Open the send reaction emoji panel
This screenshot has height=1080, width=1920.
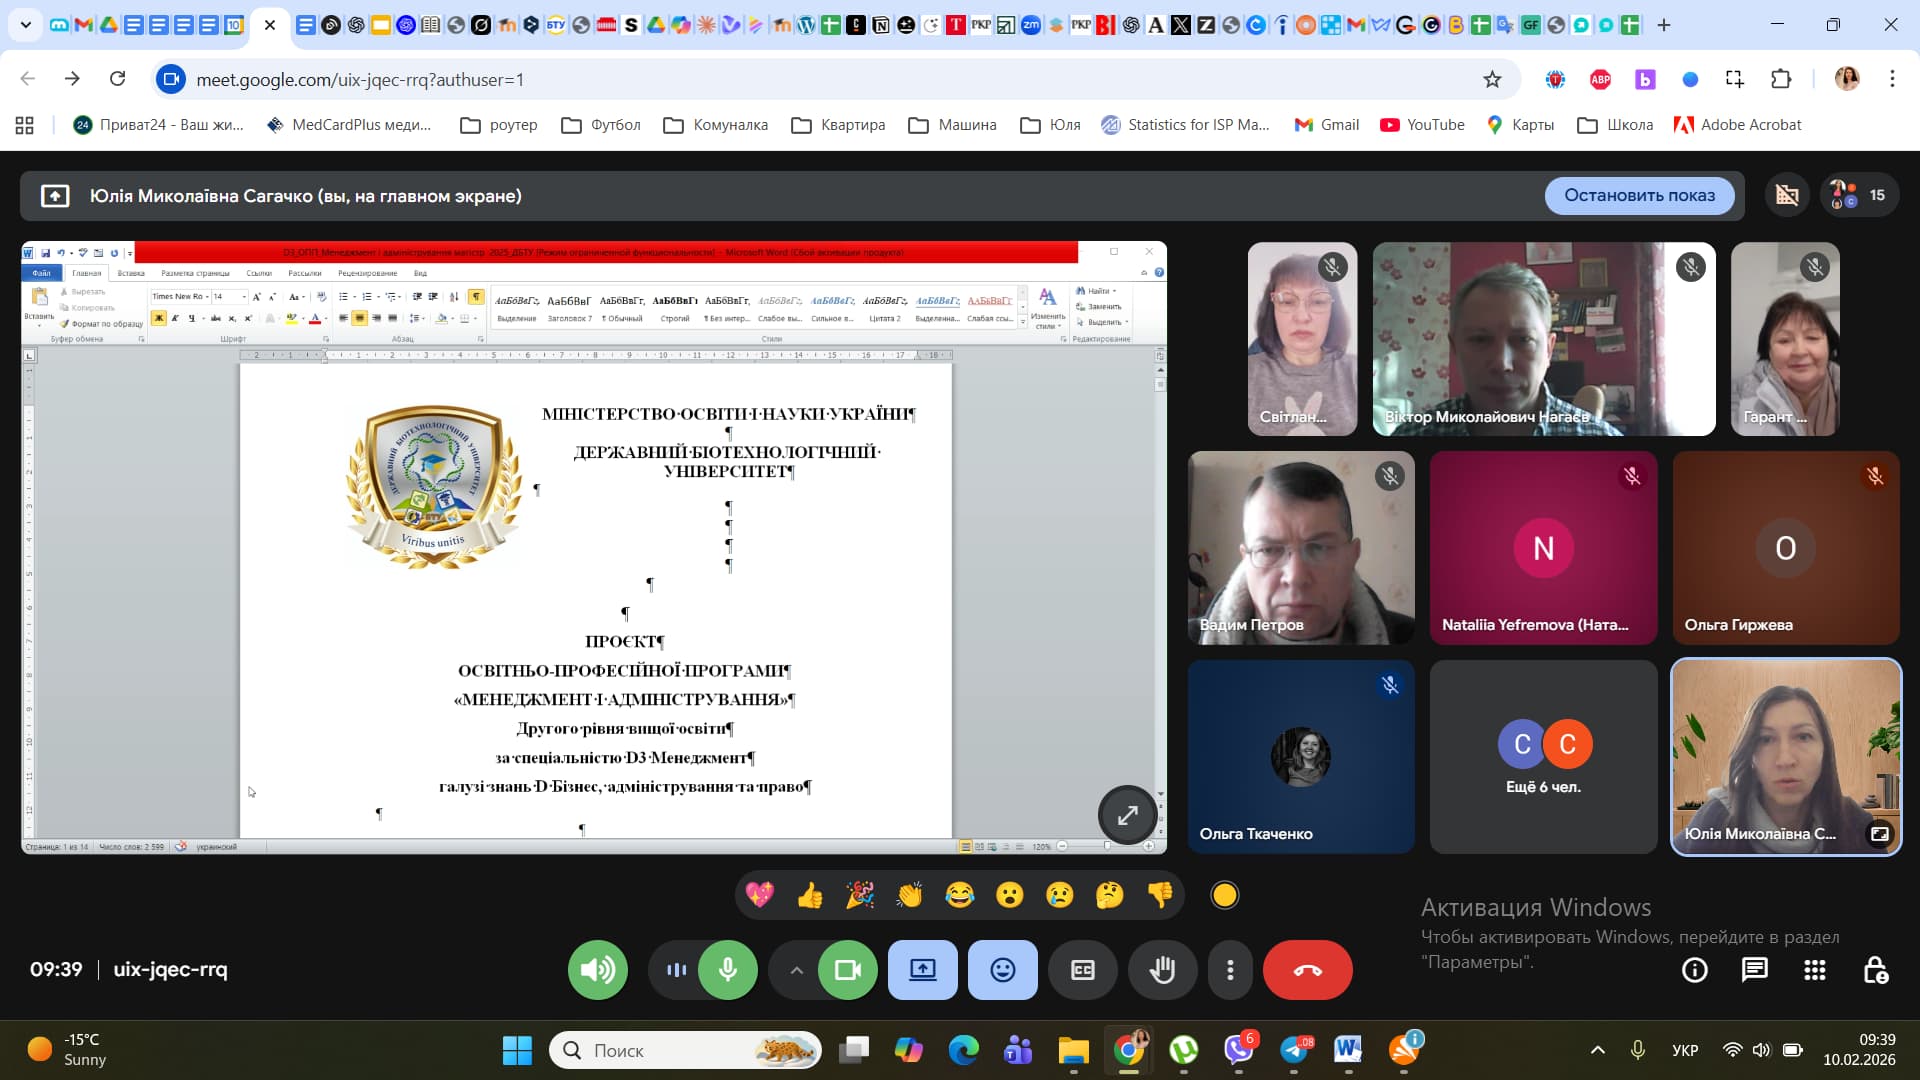point(1002,970)
